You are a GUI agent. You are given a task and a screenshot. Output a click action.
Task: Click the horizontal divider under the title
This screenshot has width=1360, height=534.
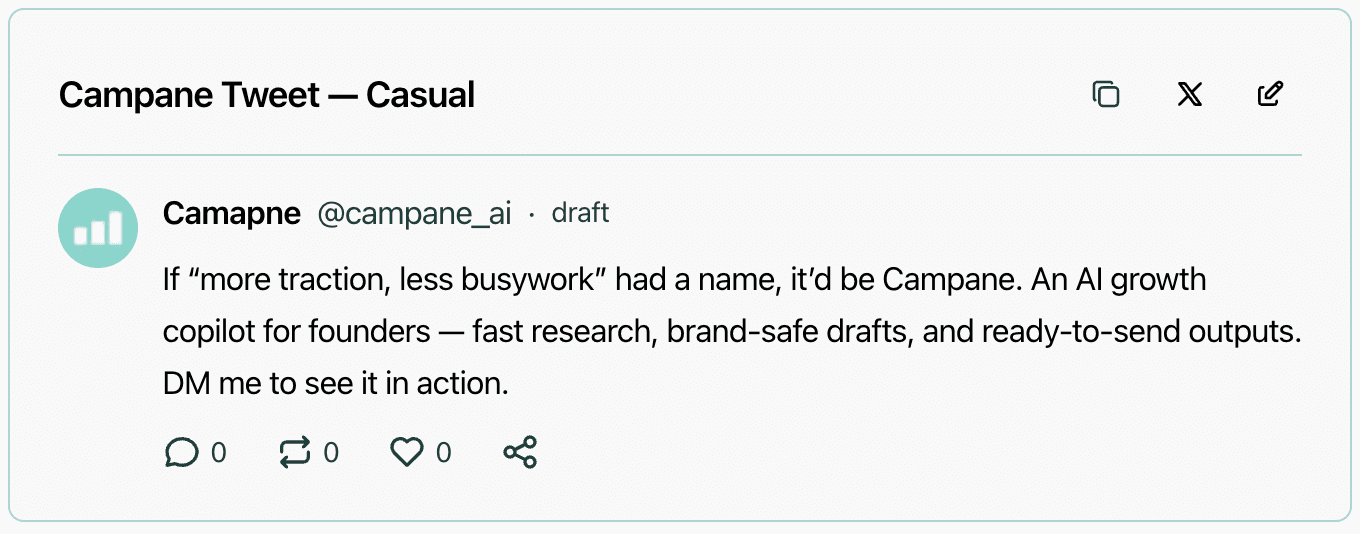[x=680, y=155]
